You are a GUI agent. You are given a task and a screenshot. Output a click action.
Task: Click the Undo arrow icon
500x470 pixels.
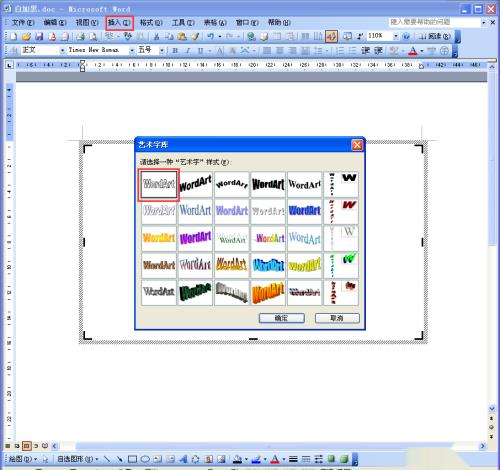pos(210,36)
